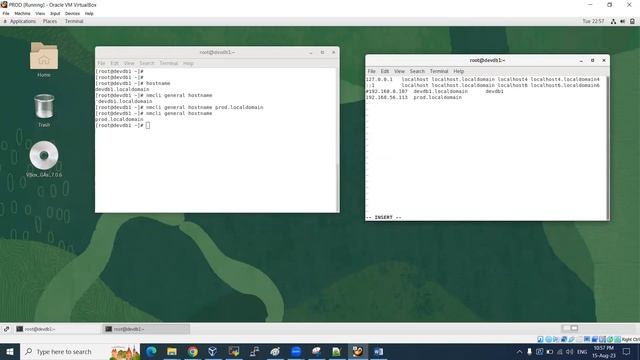Screen dimensions: 640x360
Task: Click the 'prod.localdomain' output line in left terminal
Action: [x=119, y=119]
